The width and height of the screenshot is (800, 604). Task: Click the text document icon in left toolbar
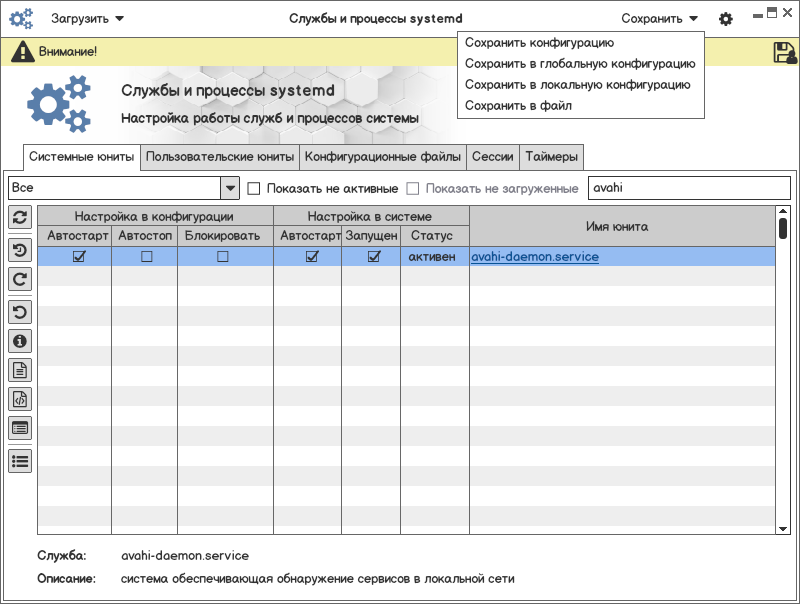click(x=20, y=370)
